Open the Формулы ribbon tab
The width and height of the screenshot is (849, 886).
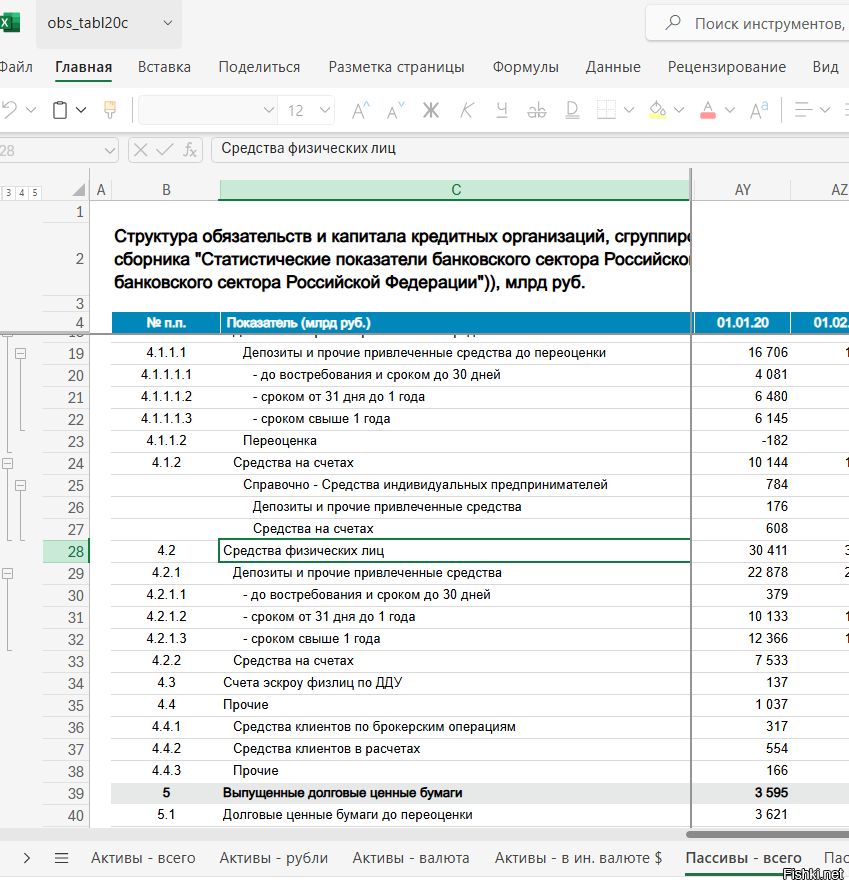(x=525, y=67)
